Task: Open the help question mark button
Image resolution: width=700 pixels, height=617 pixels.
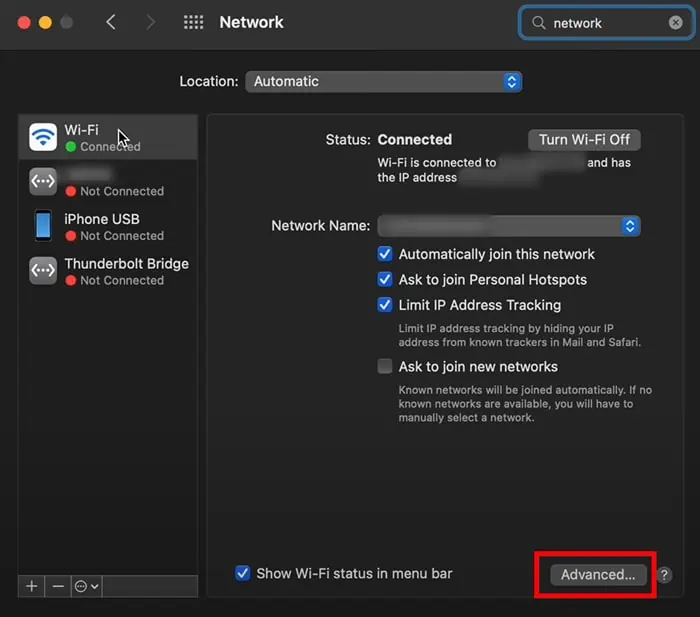Action: click(x=665, y=575)
